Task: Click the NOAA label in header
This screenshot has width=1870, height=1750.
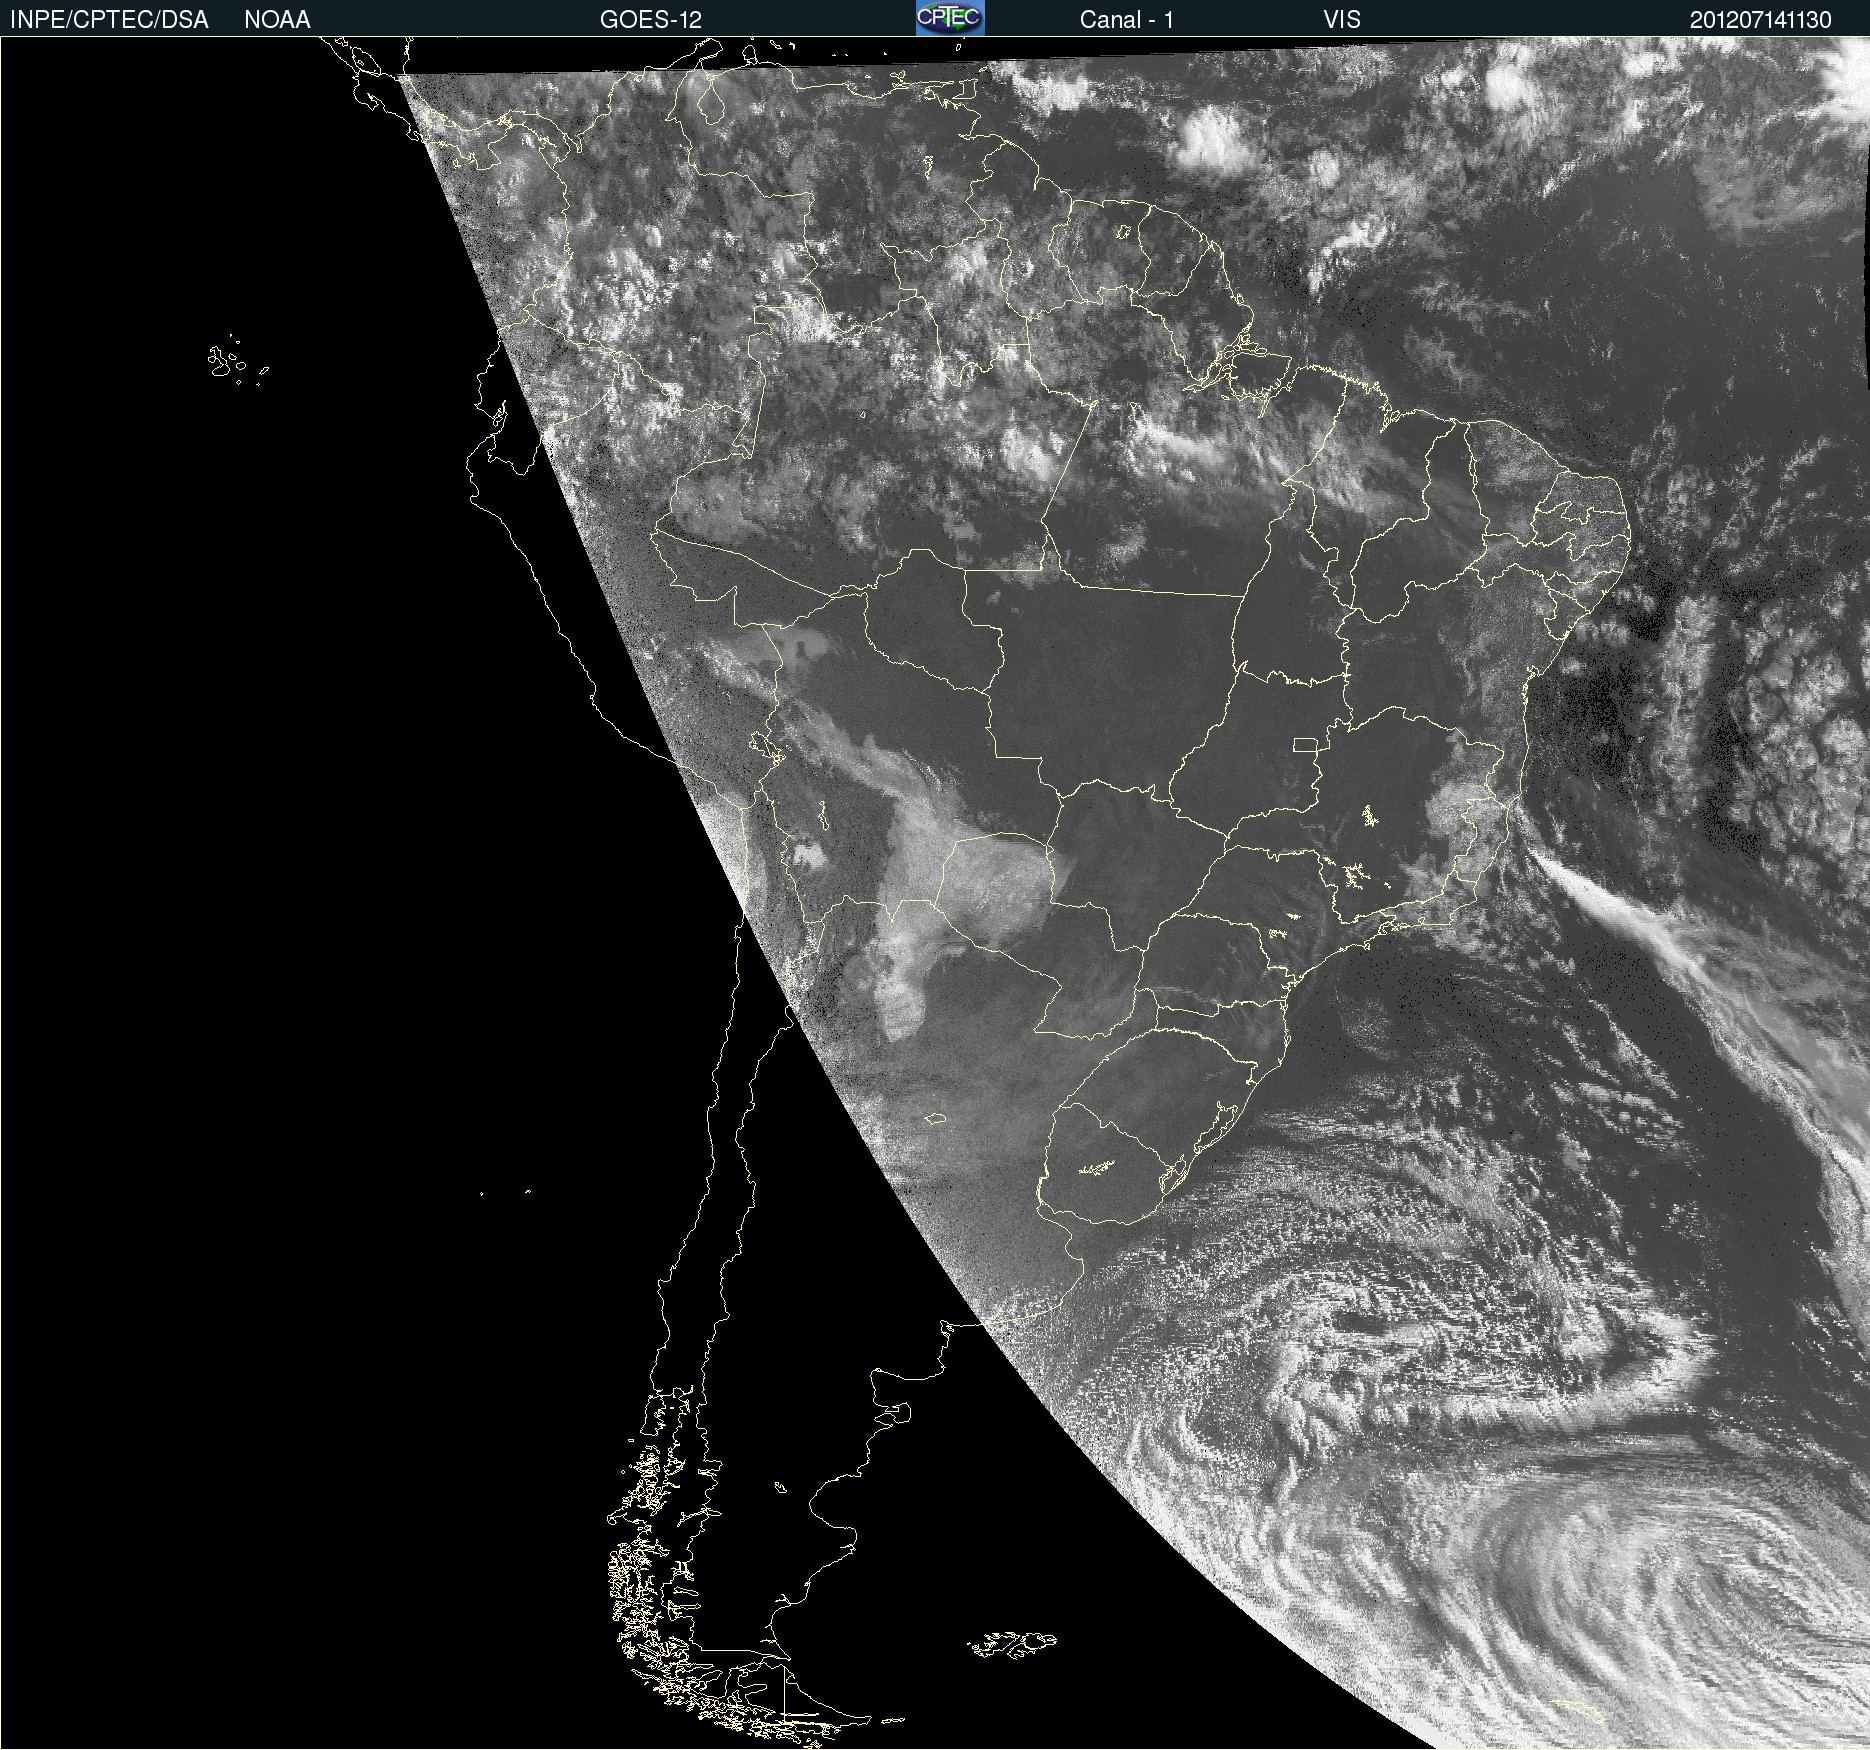Action: click(x=277, y=20)
